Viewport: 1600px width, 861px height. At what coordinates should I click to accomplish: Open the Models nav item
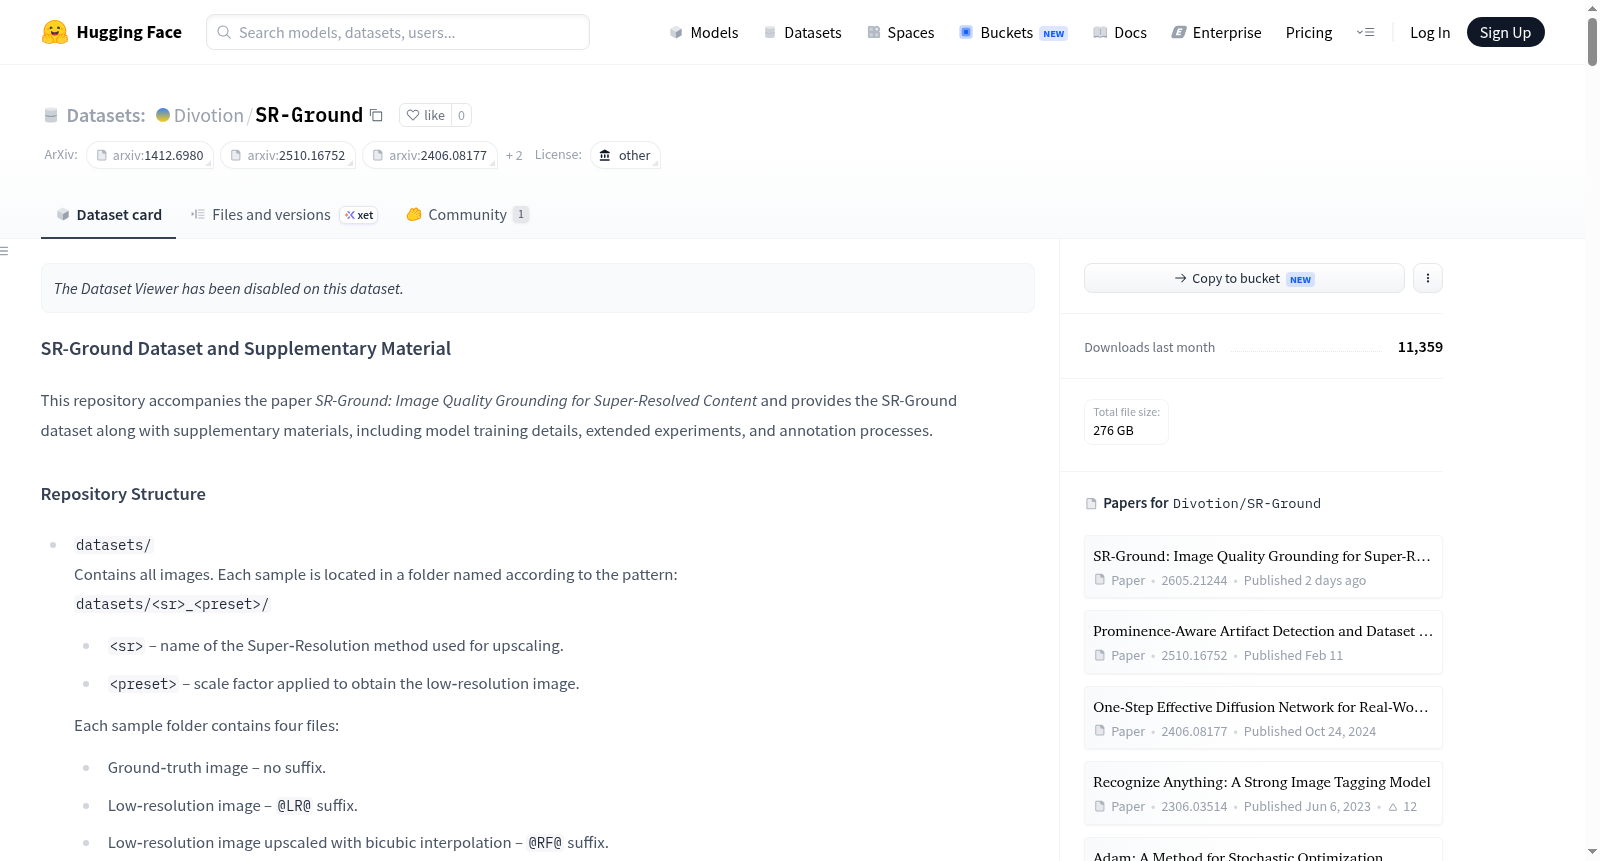click(704, 32)
